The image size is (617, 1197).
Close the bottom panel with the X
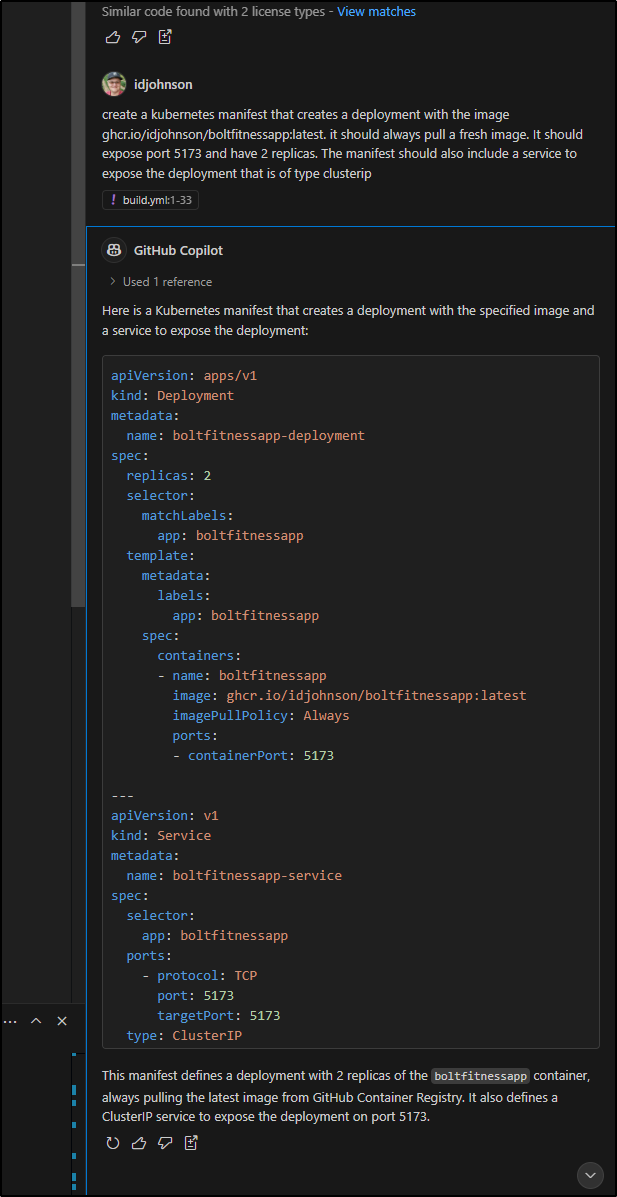pos(63,1021)
